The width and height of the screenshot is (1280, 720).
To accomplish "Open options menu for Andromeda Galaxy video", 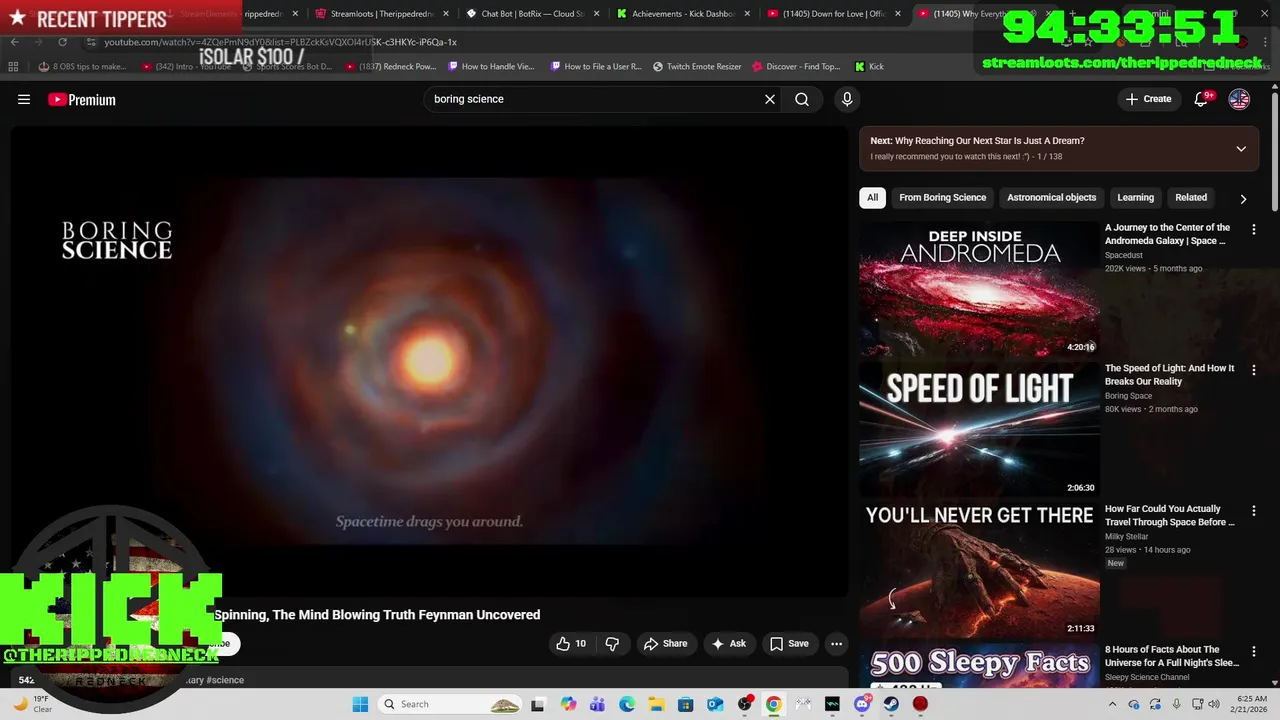I will click(x=1254, y=230).
